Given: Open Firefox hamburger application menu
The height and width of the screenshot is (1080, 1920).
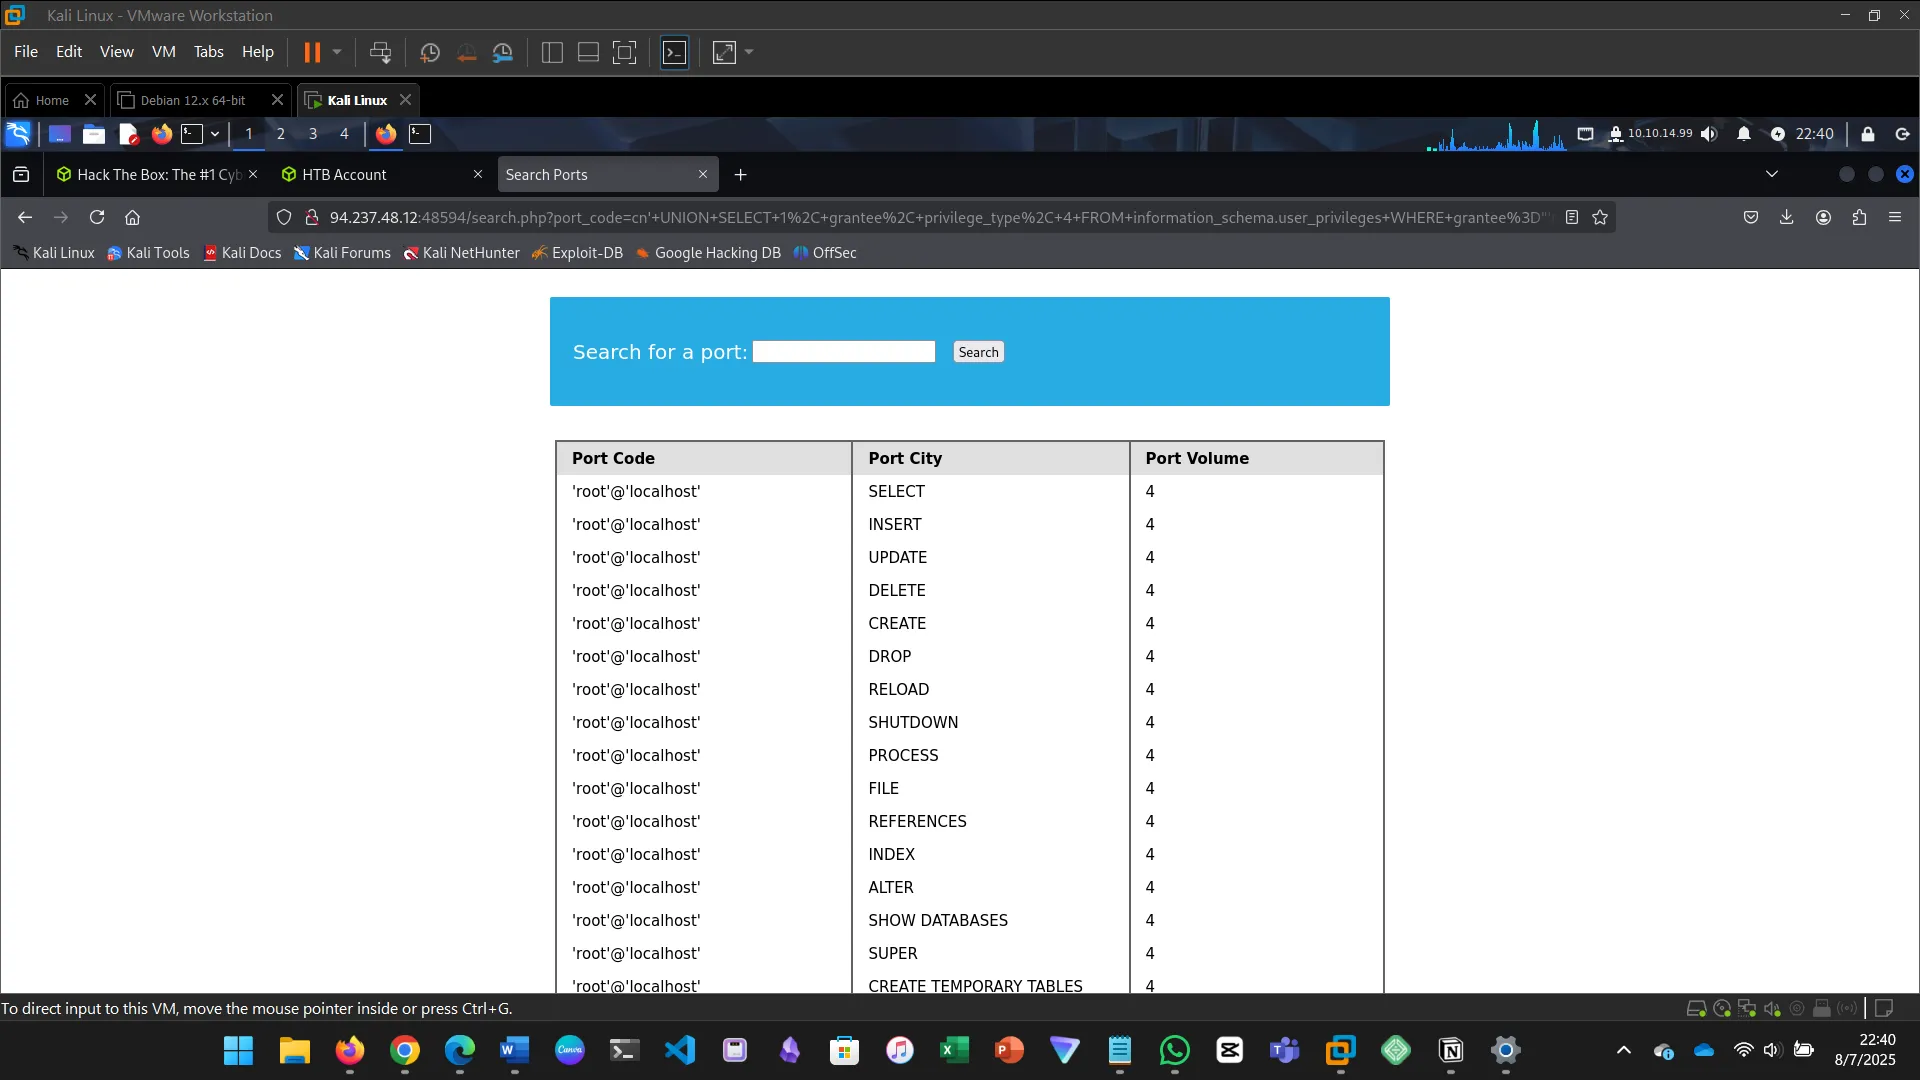Looking at the screenshot, I should pos(1895,217).
